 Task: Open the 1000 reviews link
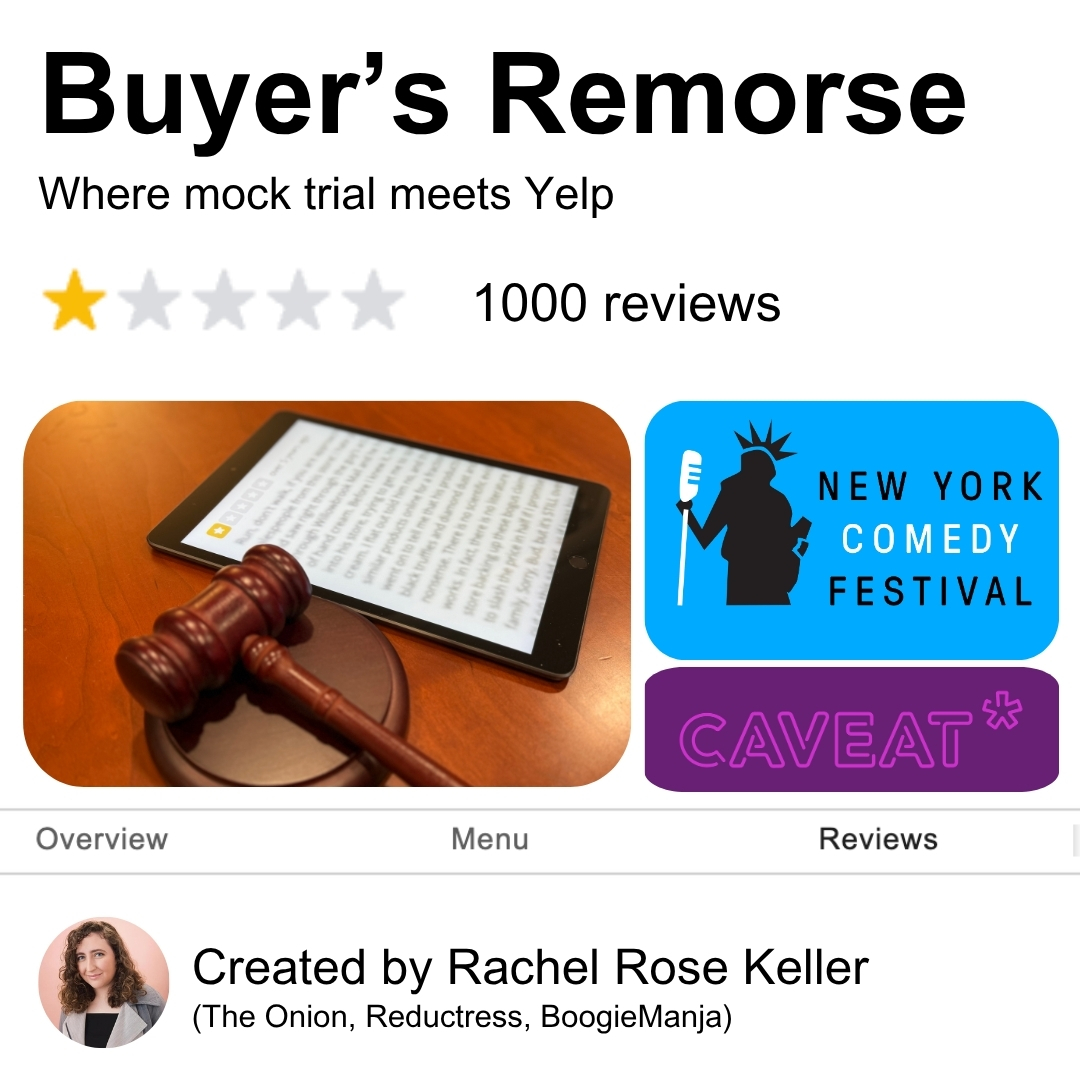click(x=627, y=302)
